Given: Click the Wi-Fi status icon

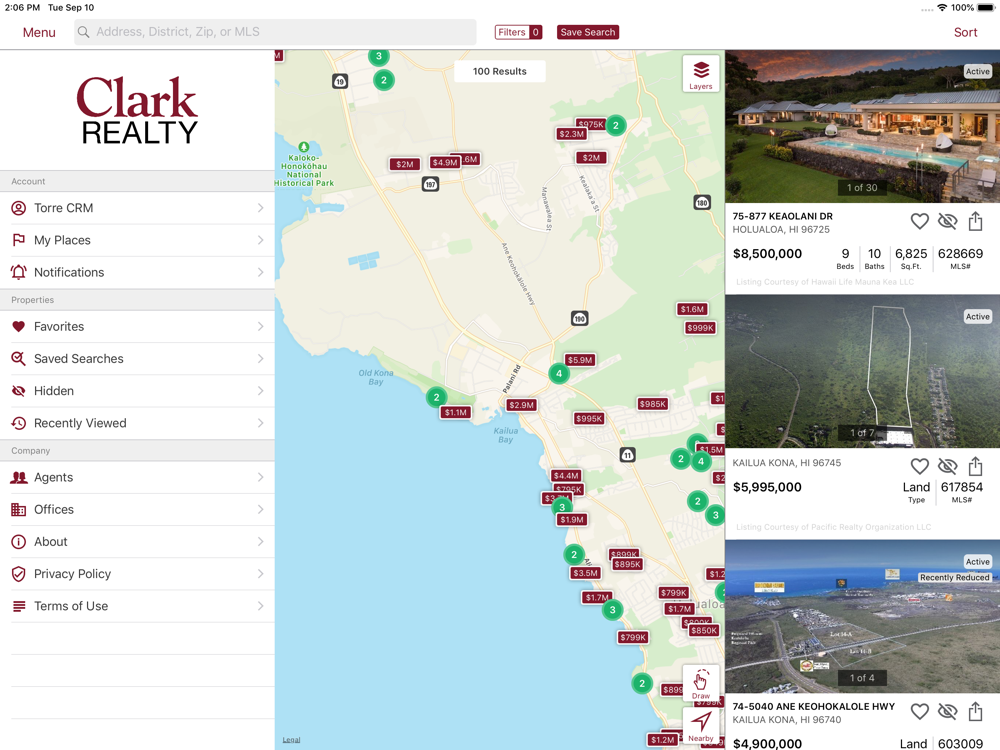Looking at the screenshot, I should point(942,8).
